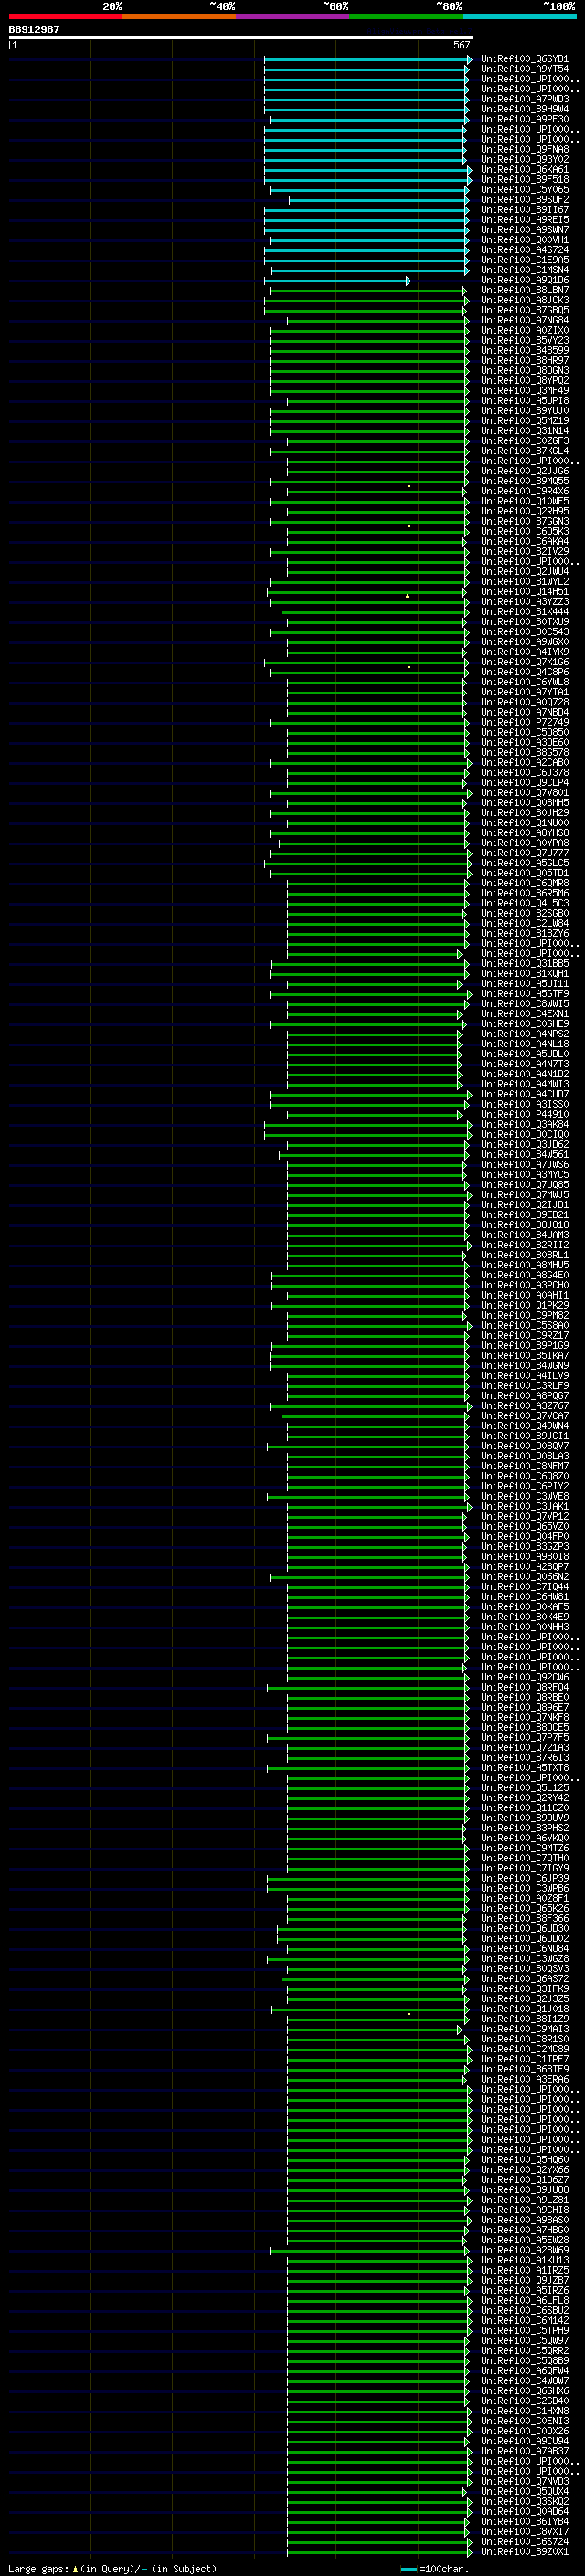Click the white query sequence bar

click(241, 38)
